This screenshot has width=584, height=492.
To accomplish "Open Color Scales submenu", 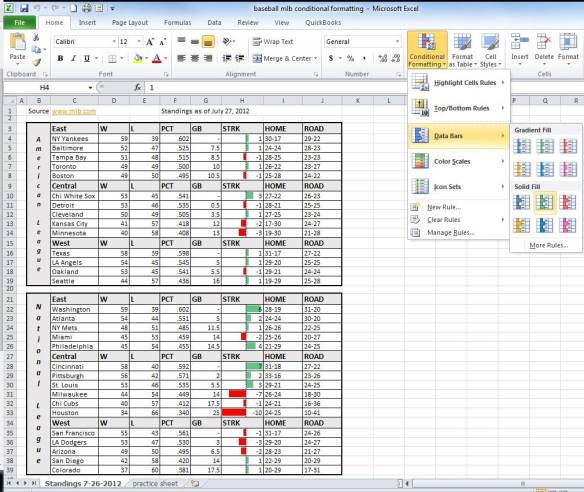I will coord(458,161).
